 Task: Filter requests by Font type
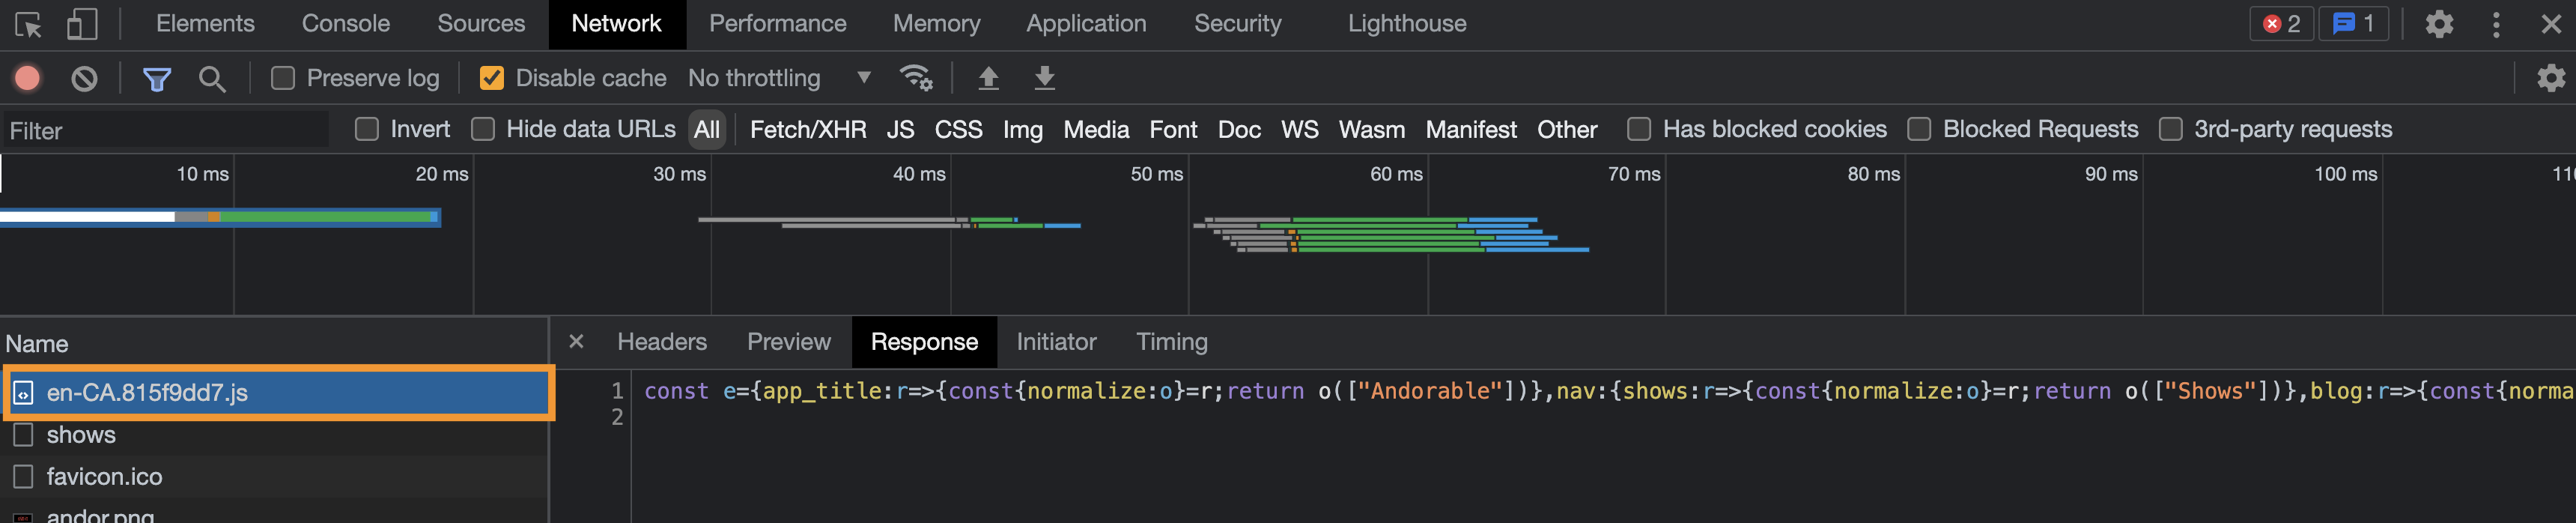coord(1173,129)
